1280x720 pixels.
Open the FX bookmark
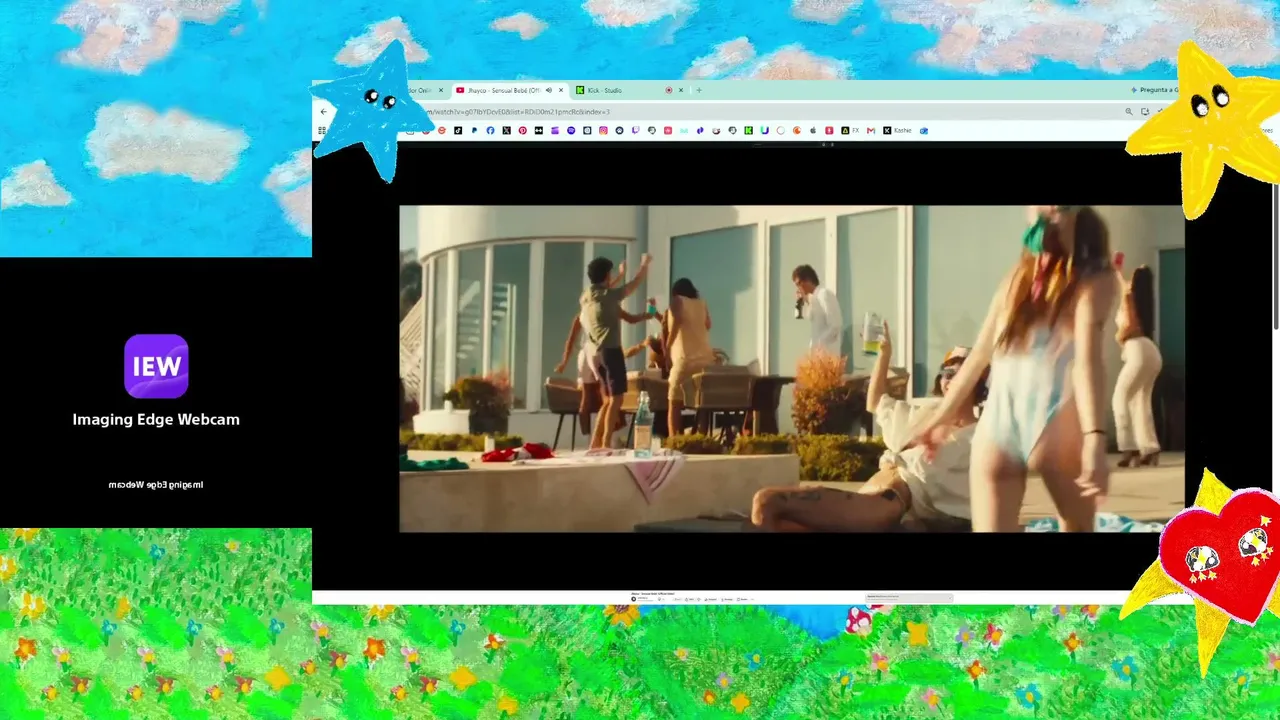(851, 130)
